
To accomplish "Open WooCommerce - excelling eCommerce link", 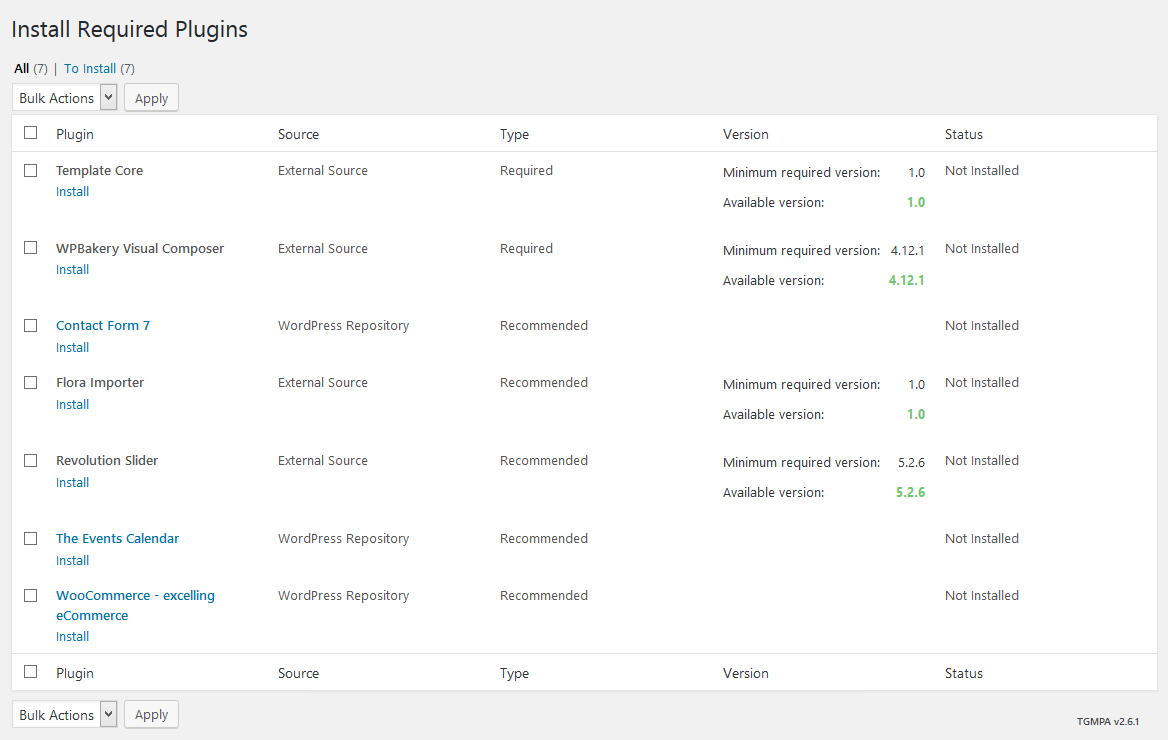I will 135,596.
